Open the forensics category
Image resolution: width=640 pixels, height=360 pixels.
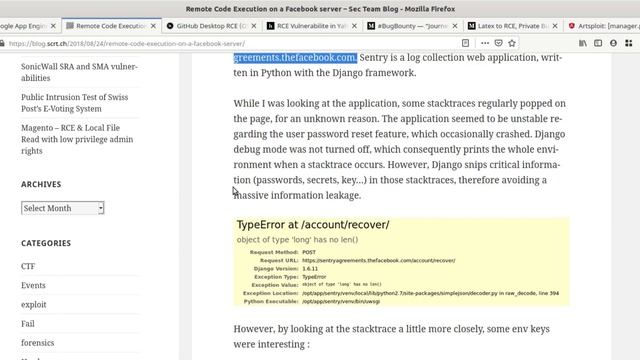tap(38, 343)
